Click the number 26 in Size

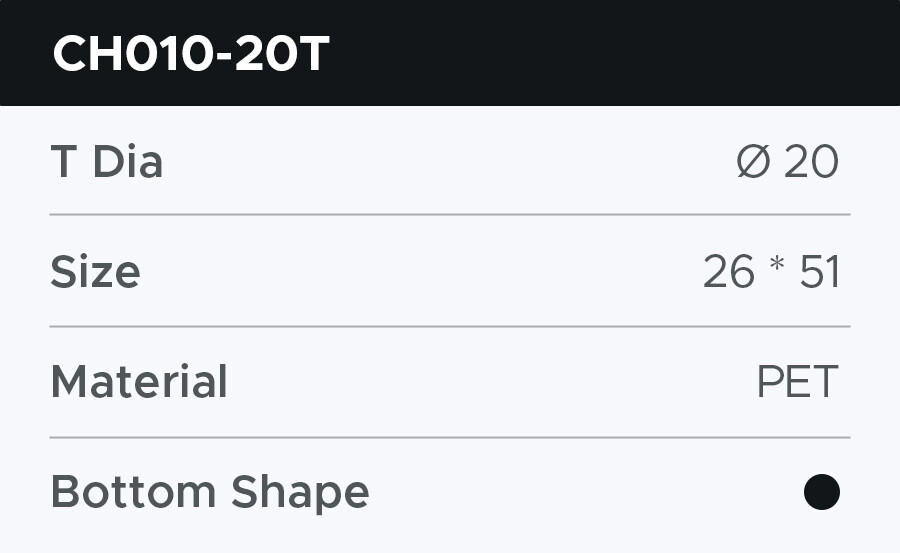tap(728, 272)
